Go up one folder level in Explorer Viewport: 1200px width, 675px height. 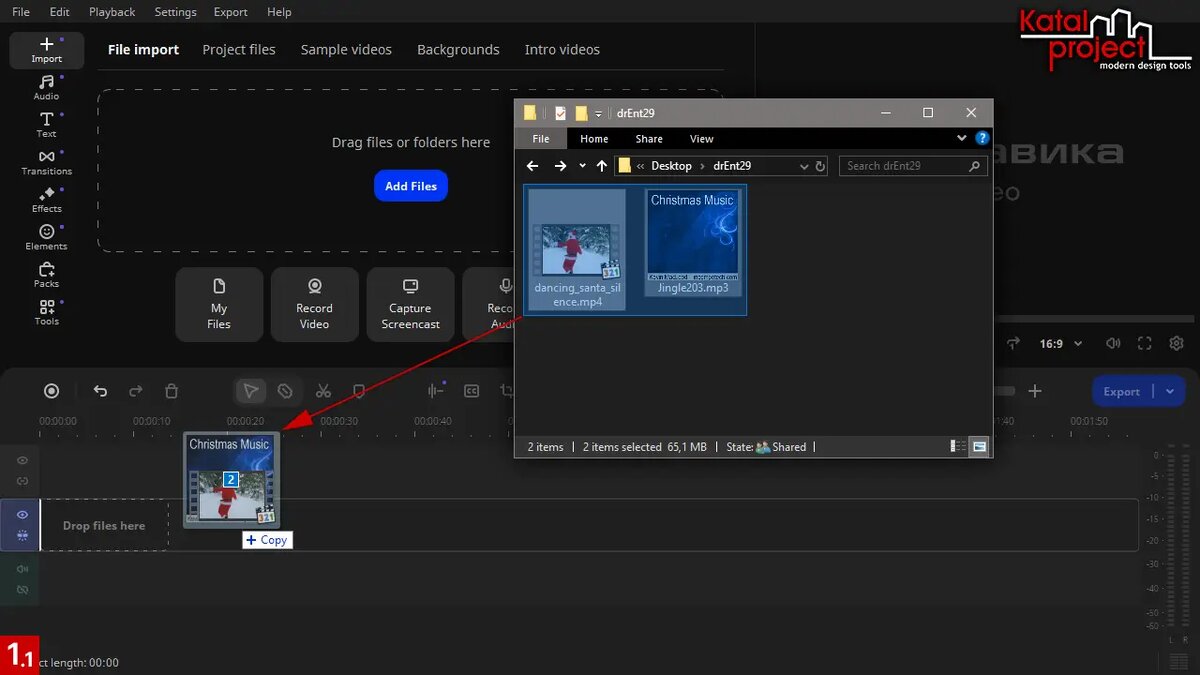[x=601, y=166]
